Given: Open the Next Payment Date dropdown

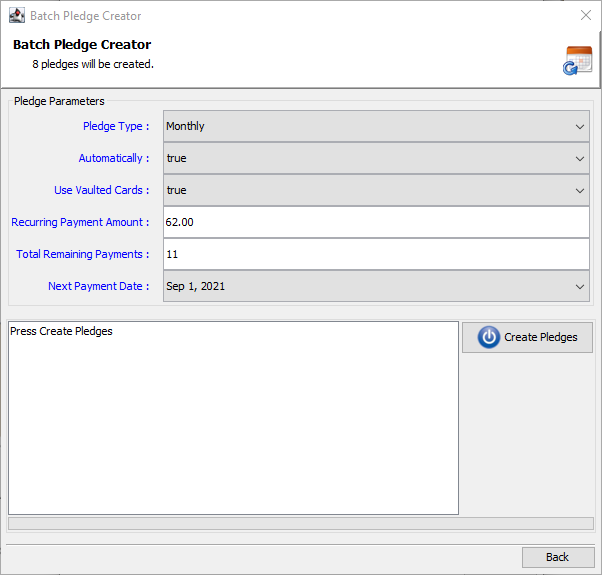Looking at the screenshot, I should click(376, 286).
